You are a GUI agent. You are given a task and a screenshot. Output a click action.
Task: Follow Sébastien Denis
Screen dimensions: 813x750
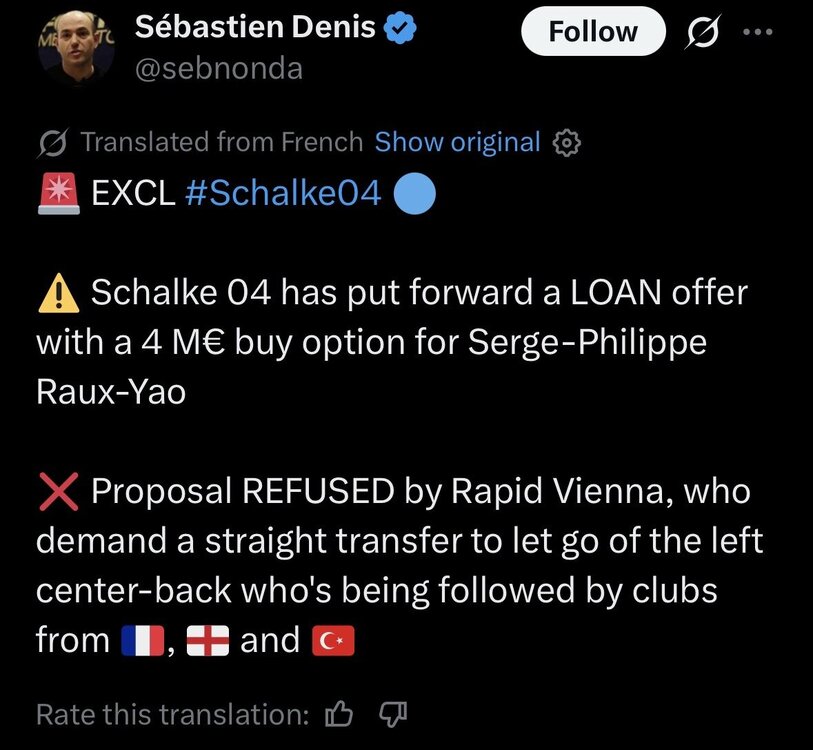tap(593, 31)
